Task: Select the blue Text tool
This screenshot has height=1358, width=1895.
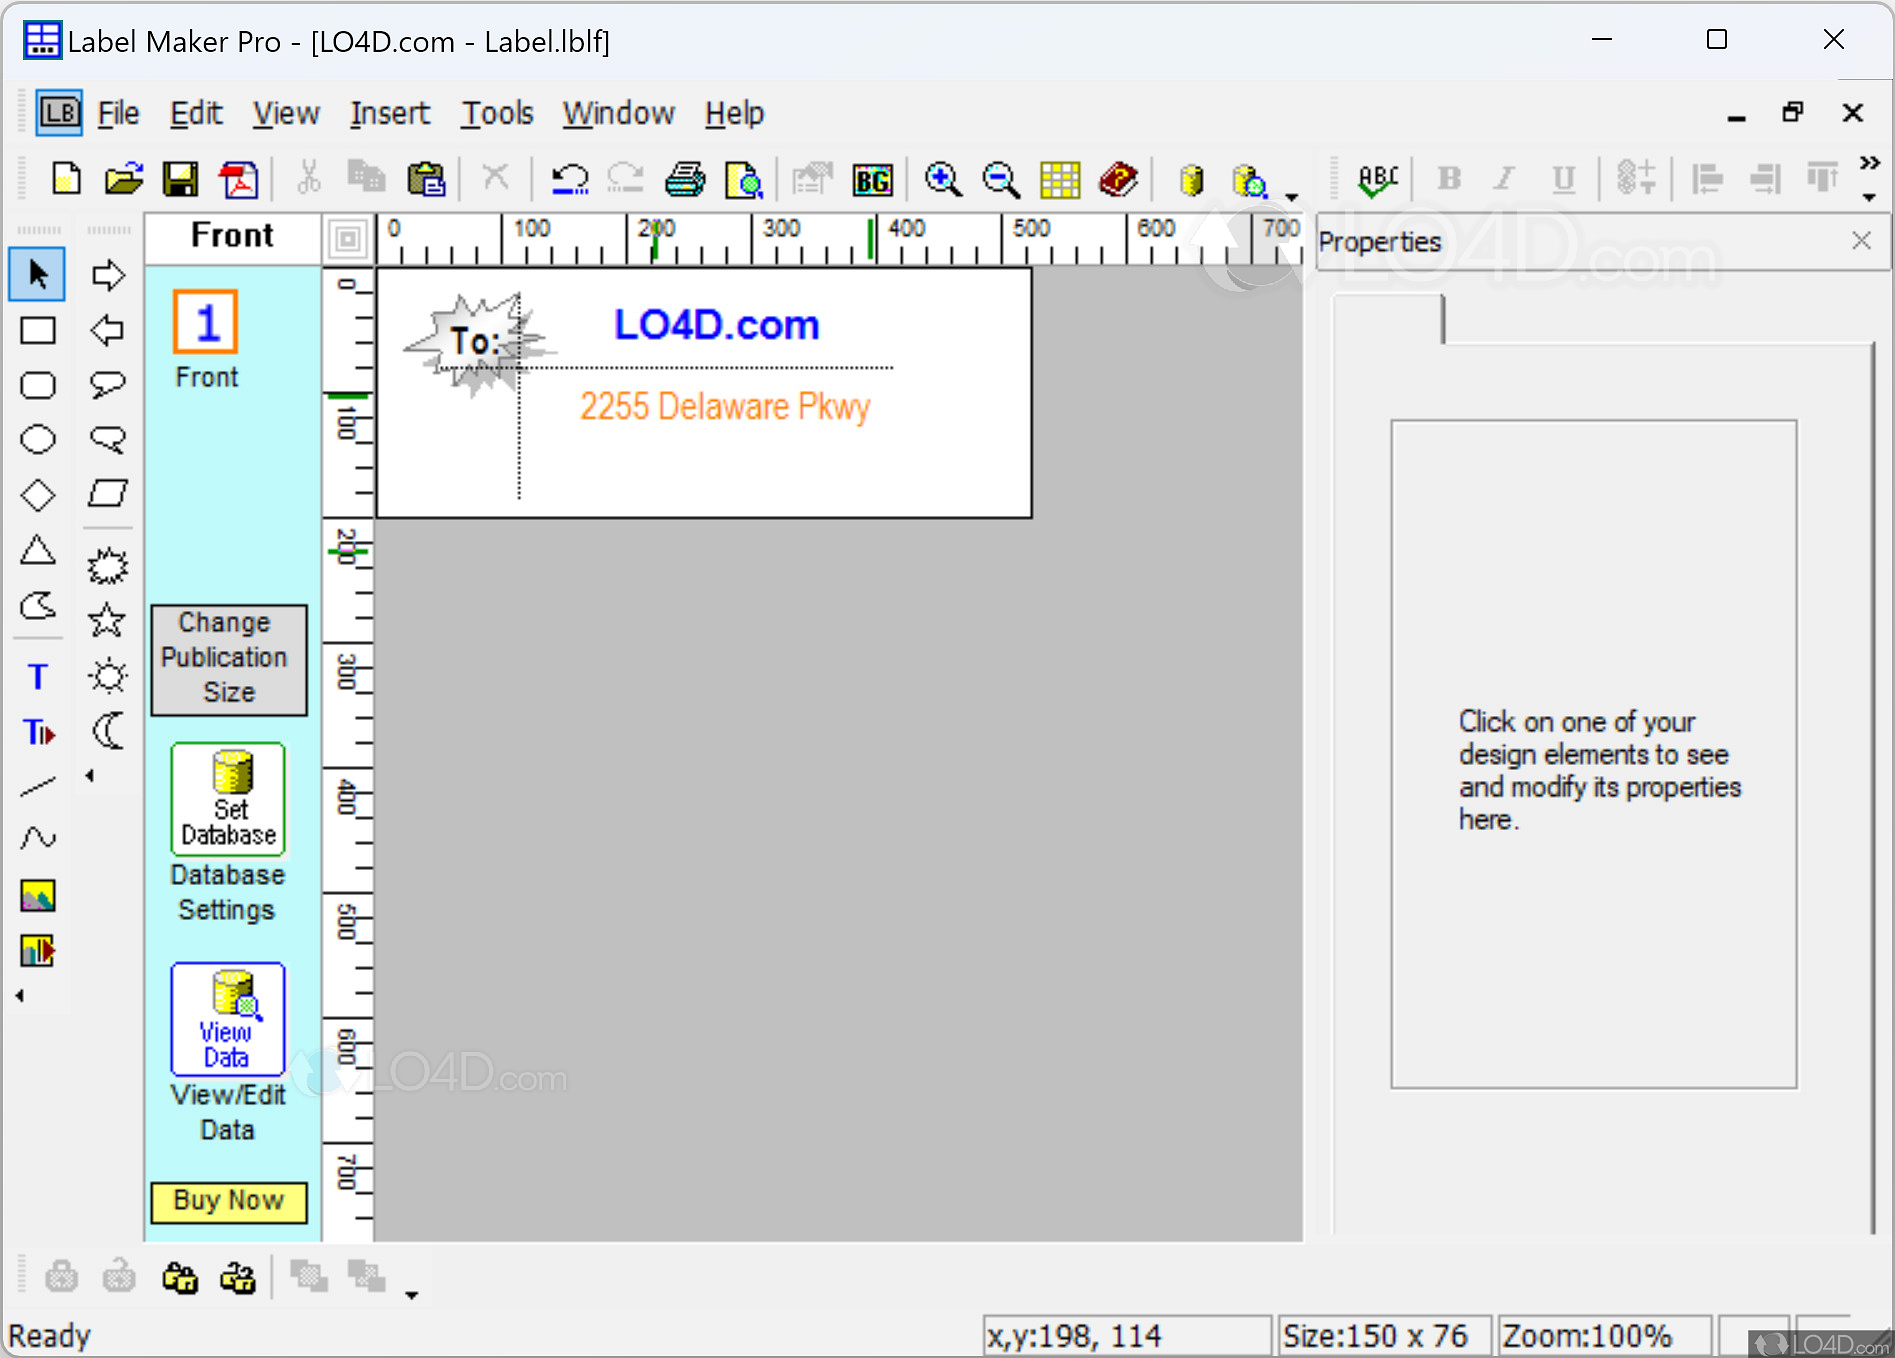Action: (x=38, y=677)
